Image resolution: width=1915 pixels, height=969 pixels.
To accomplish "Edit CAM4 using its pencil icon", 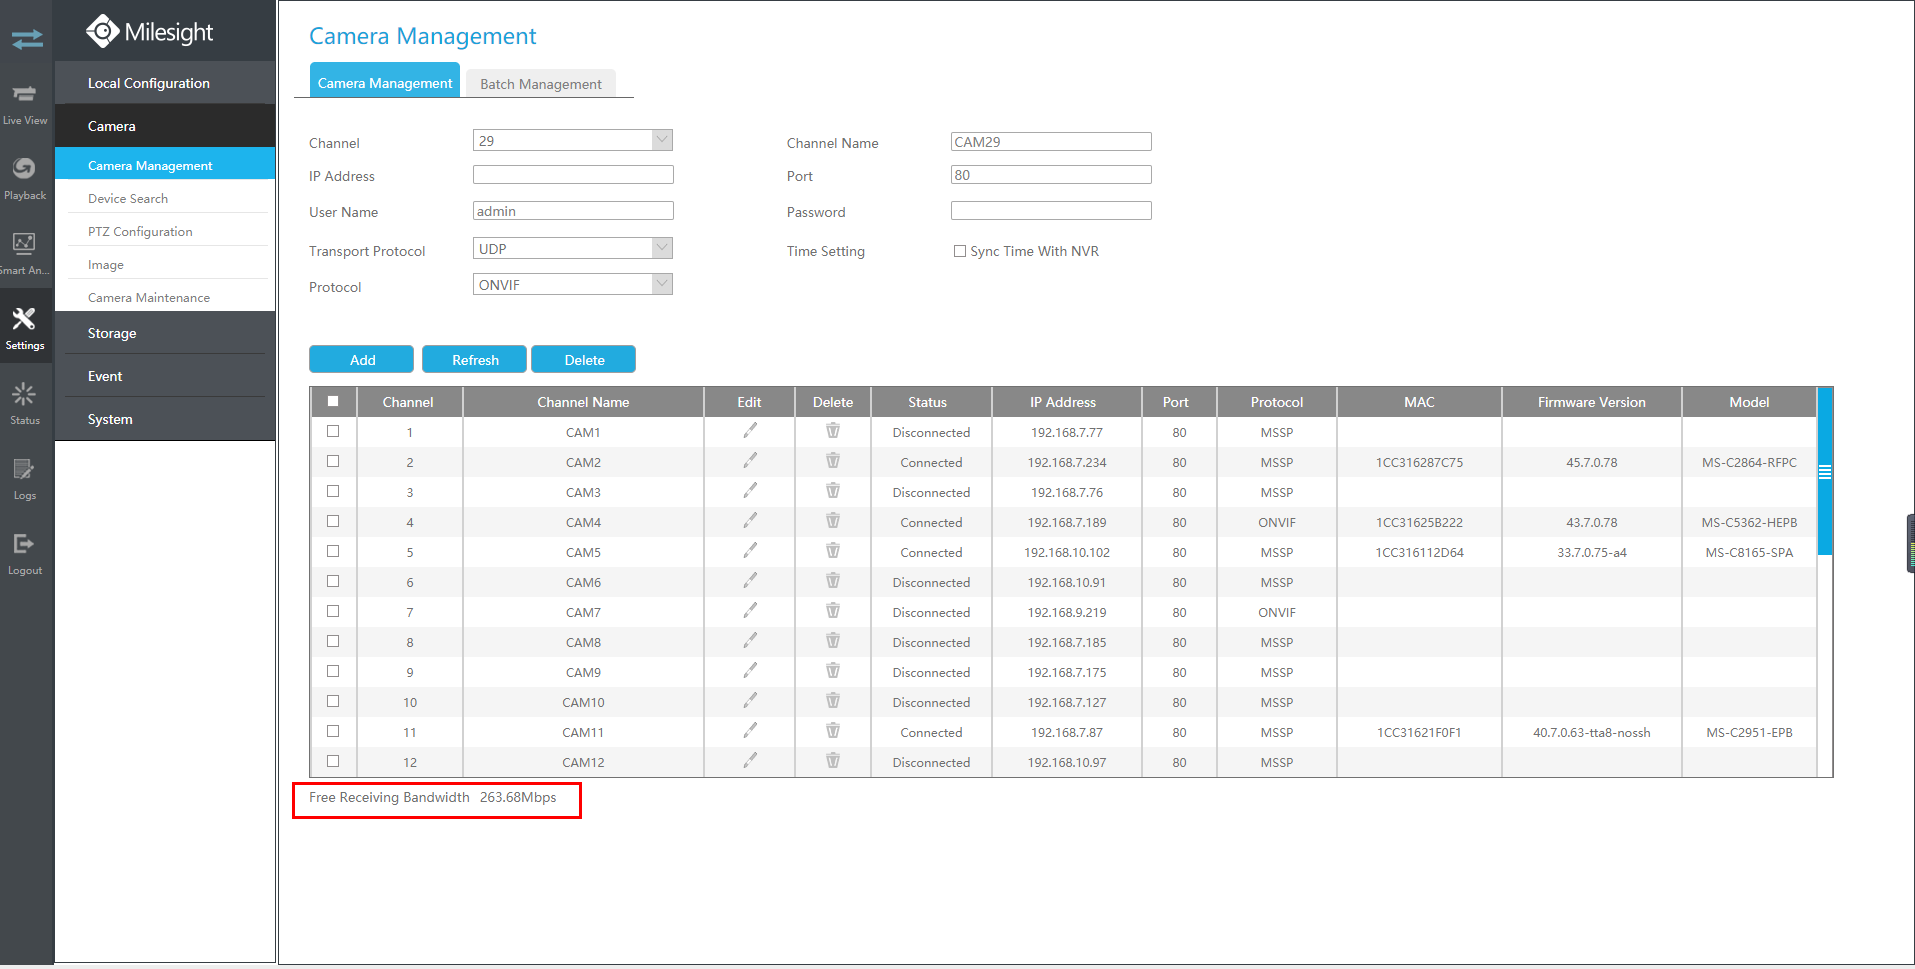I will tap(750, 521).
